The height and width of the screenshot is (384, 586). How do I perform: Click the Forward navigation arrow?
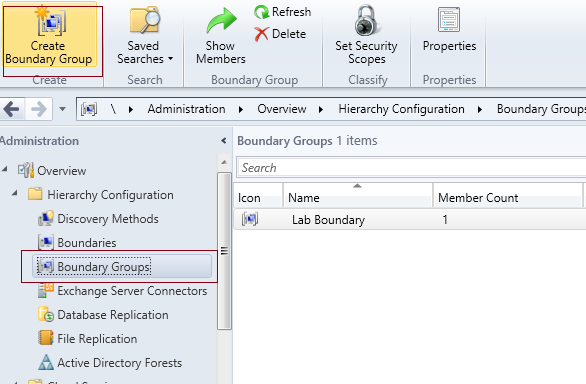(x=38, y=110)
